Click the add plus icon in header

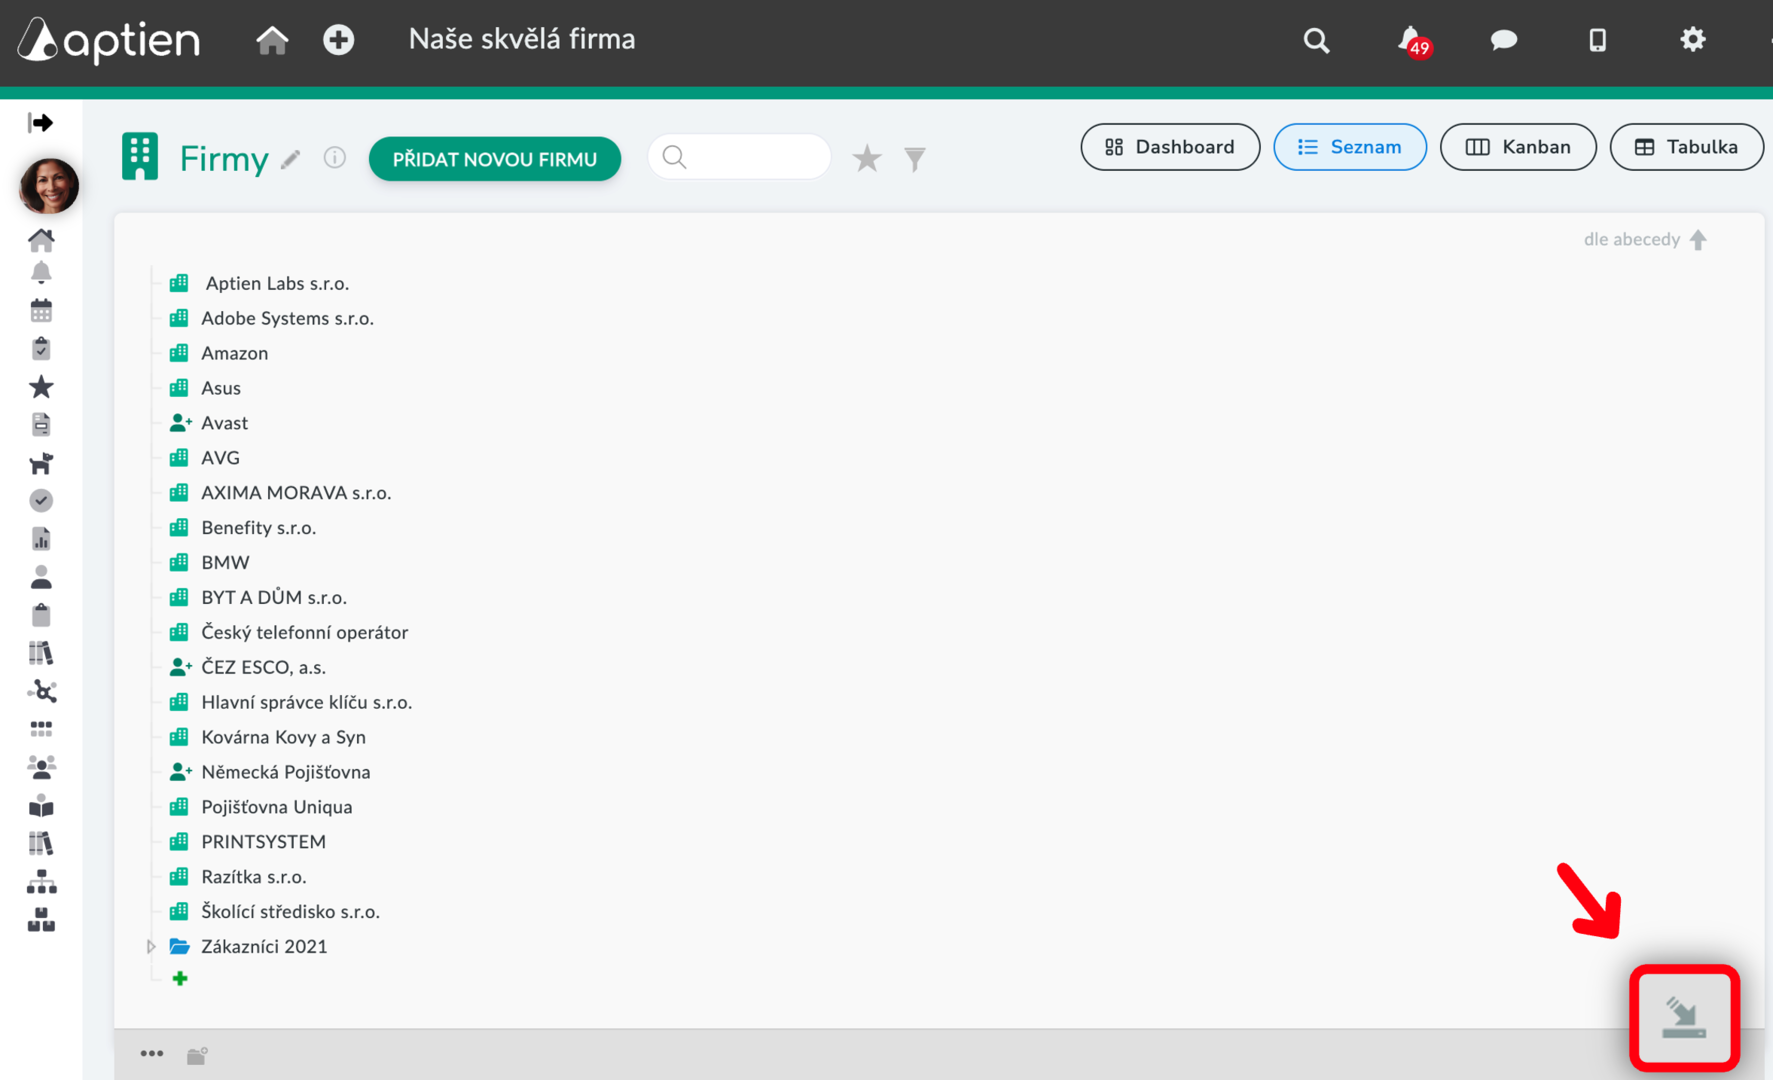coord(338,40)
